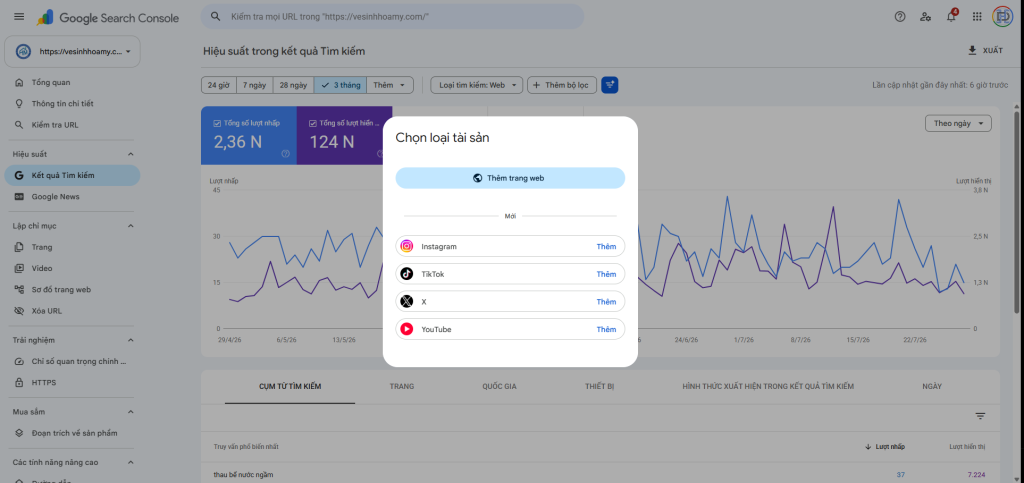The height and width of the screenshot is (483, 1024).
Task: Collapse the Hiệu suất sidebar section
Action: point(130,154)
